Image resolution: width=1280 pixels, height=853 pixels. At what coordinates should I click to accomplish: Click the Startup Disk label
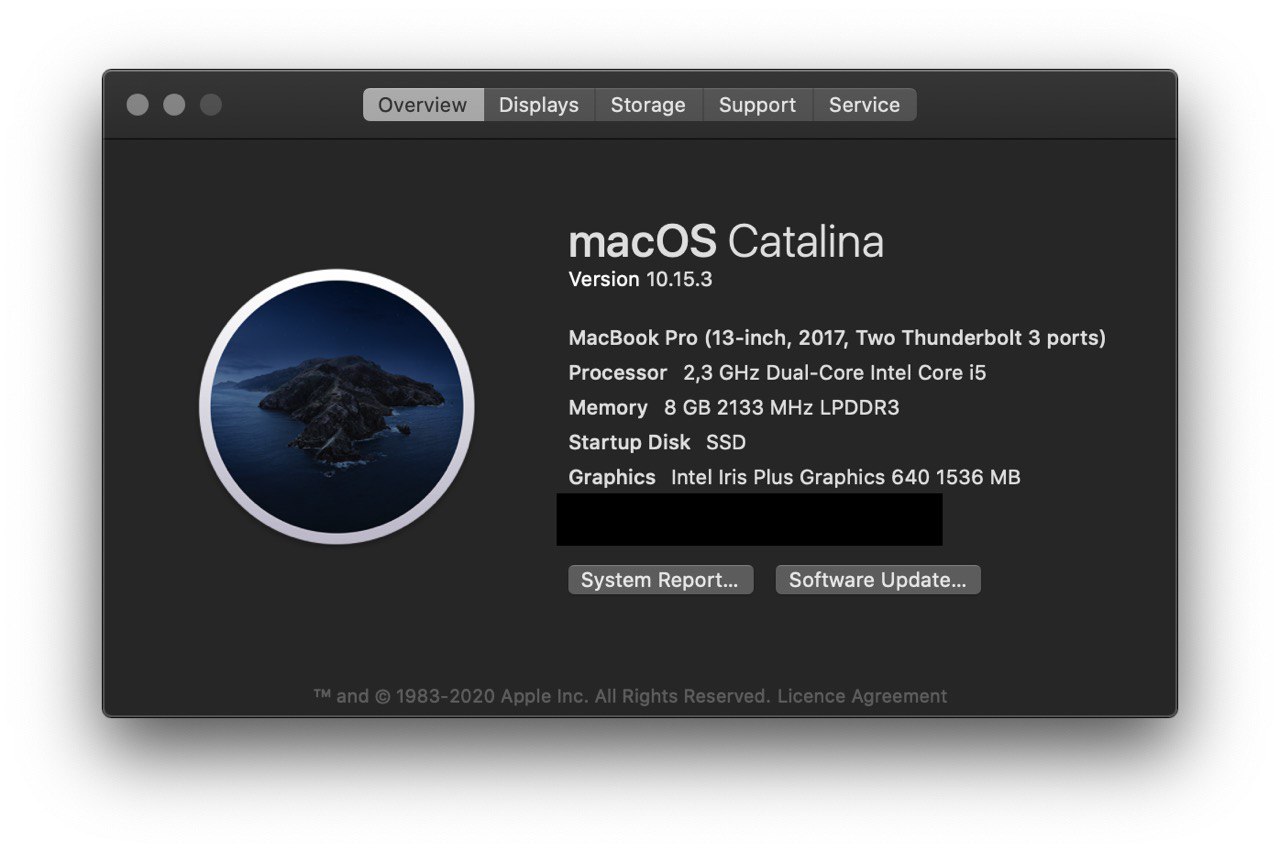[x=629, y=442]
